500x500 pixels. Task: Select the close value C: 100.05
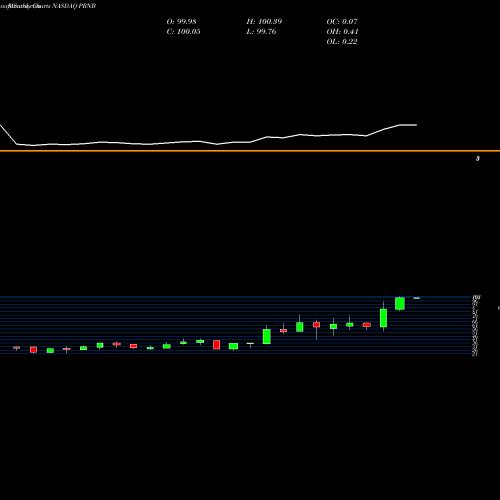183,32
